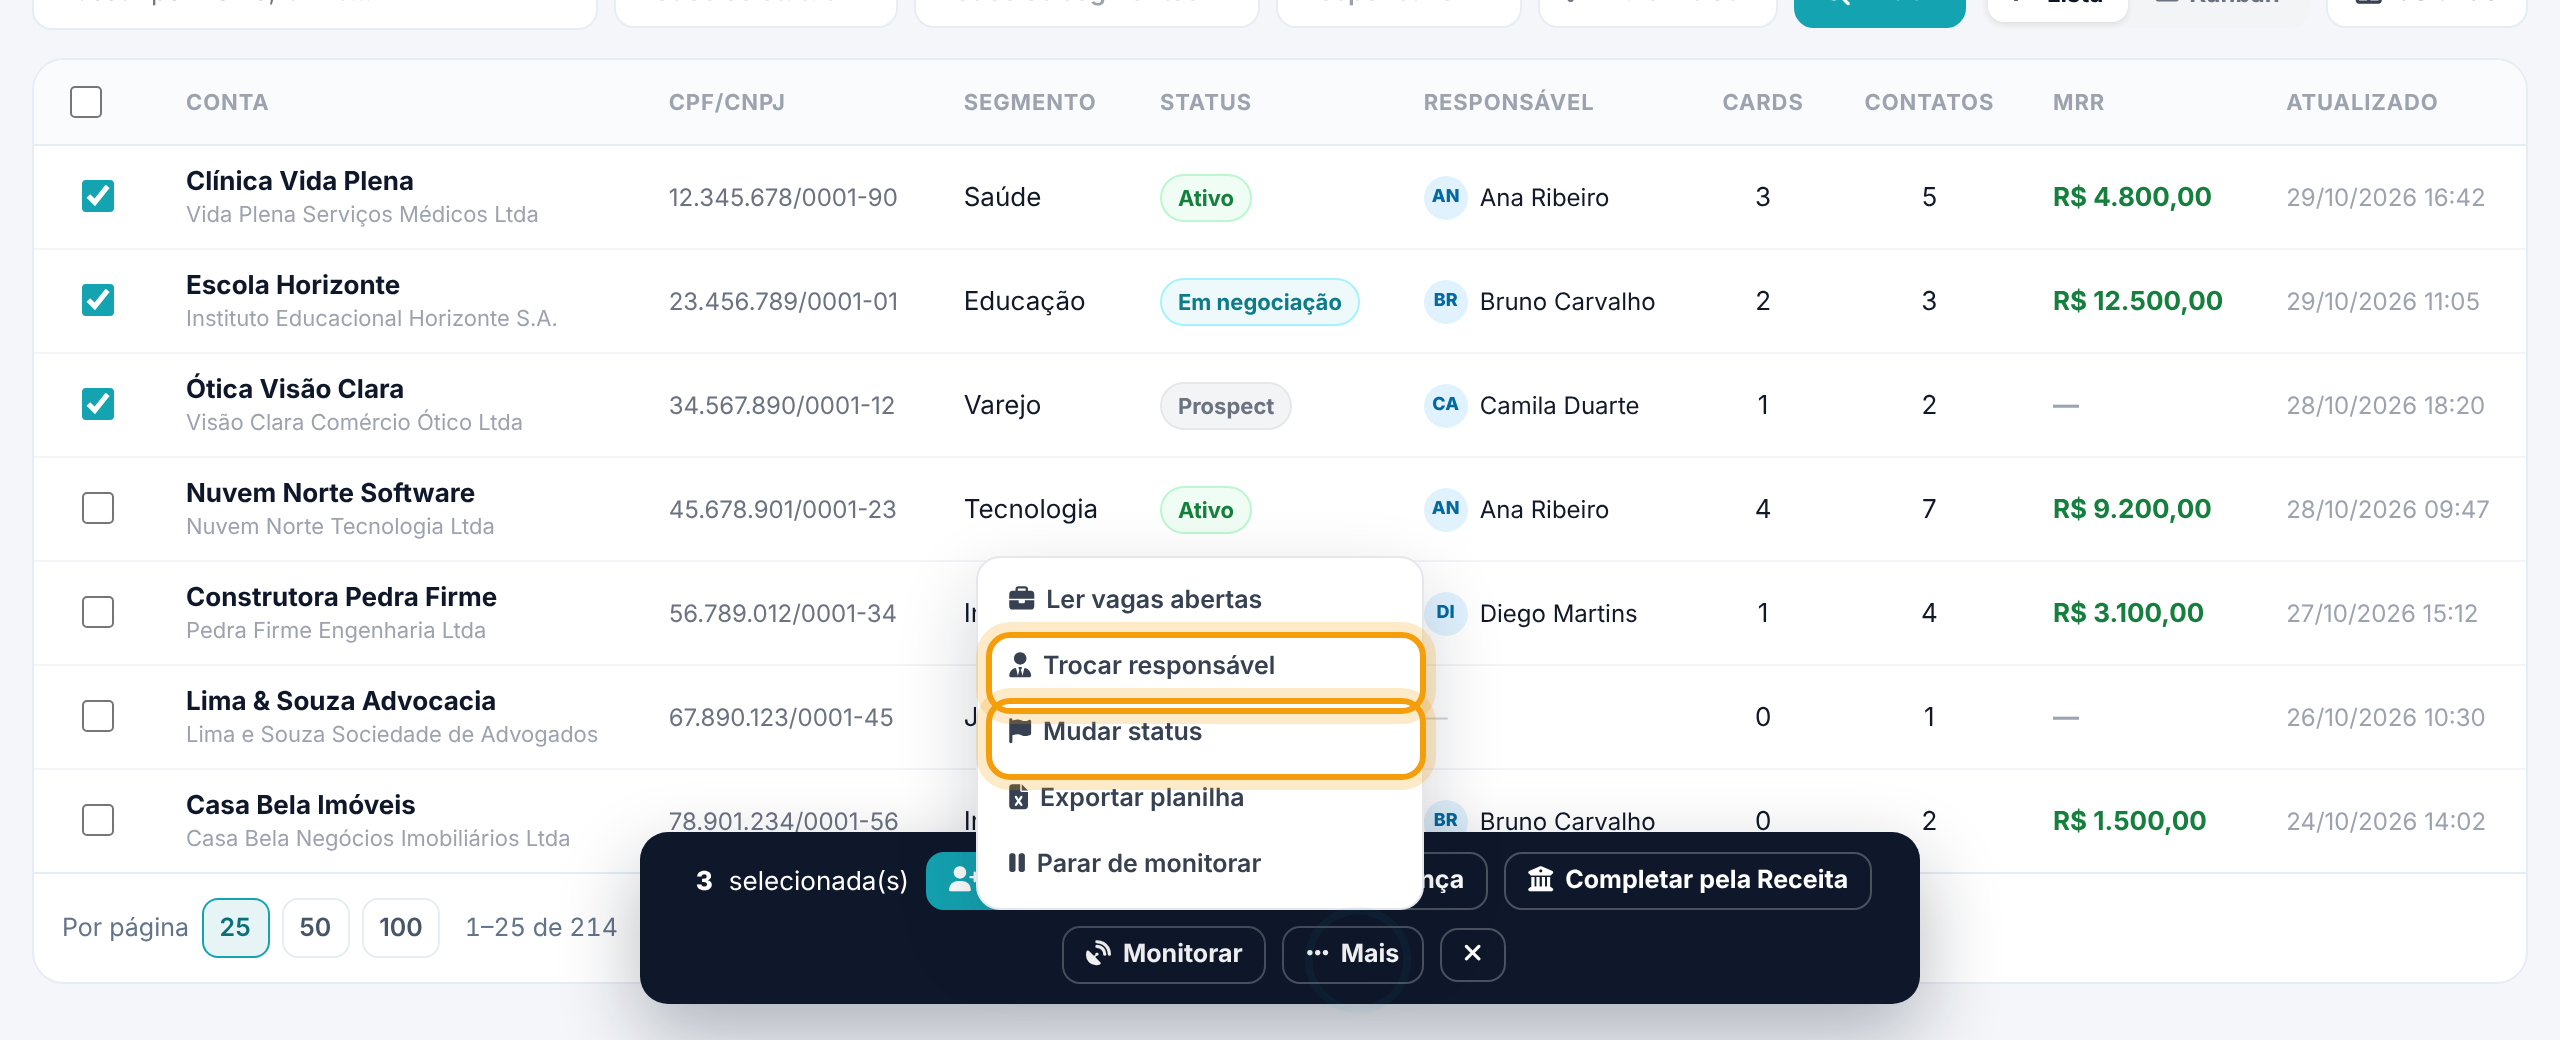This screenshot has width=2560, height=1040.
Task: Sort by the ATUALIZADO column header
Action: [2362, 102]
